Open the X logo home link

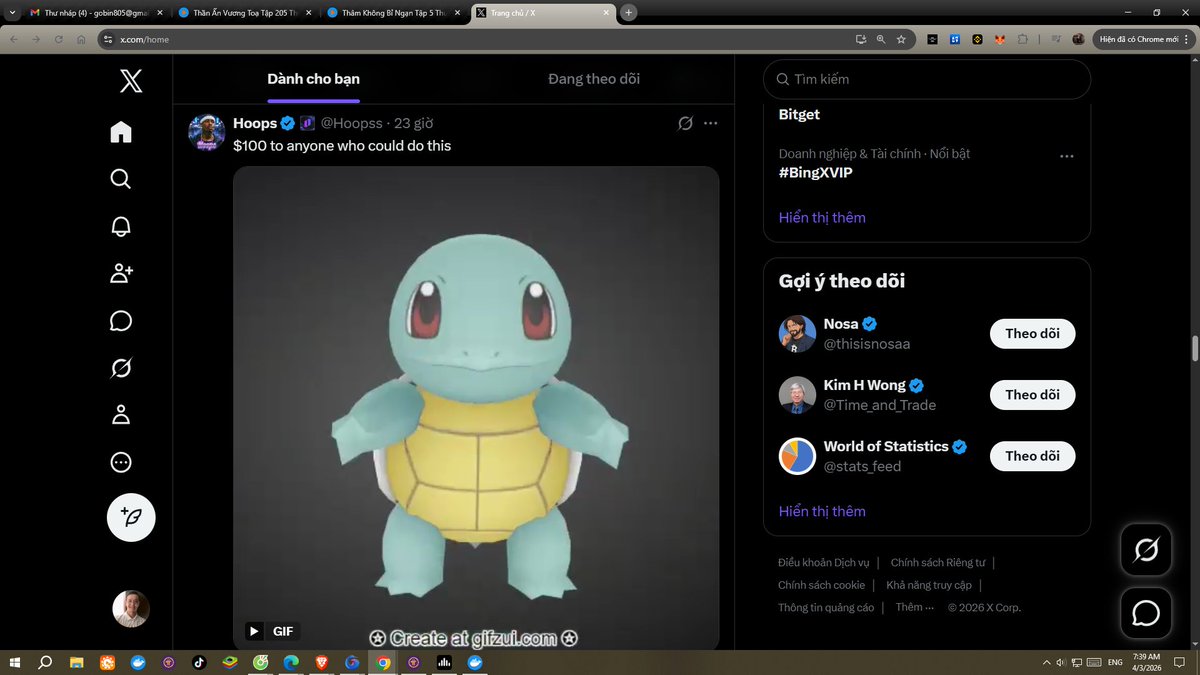coord(131,80)
